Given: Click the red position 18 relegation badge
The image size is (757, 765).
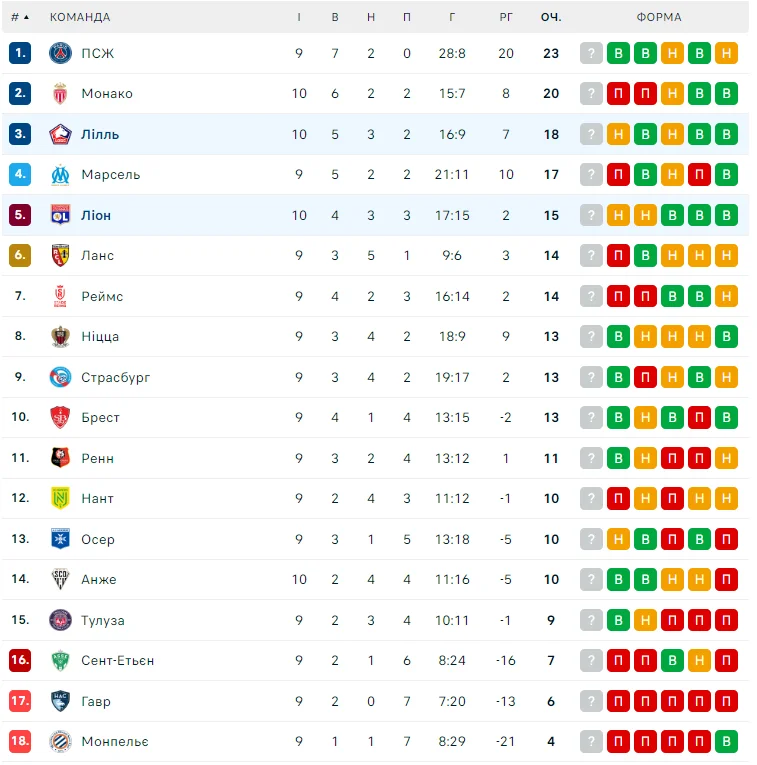Looking at the screenshot, I should [21, 742].
